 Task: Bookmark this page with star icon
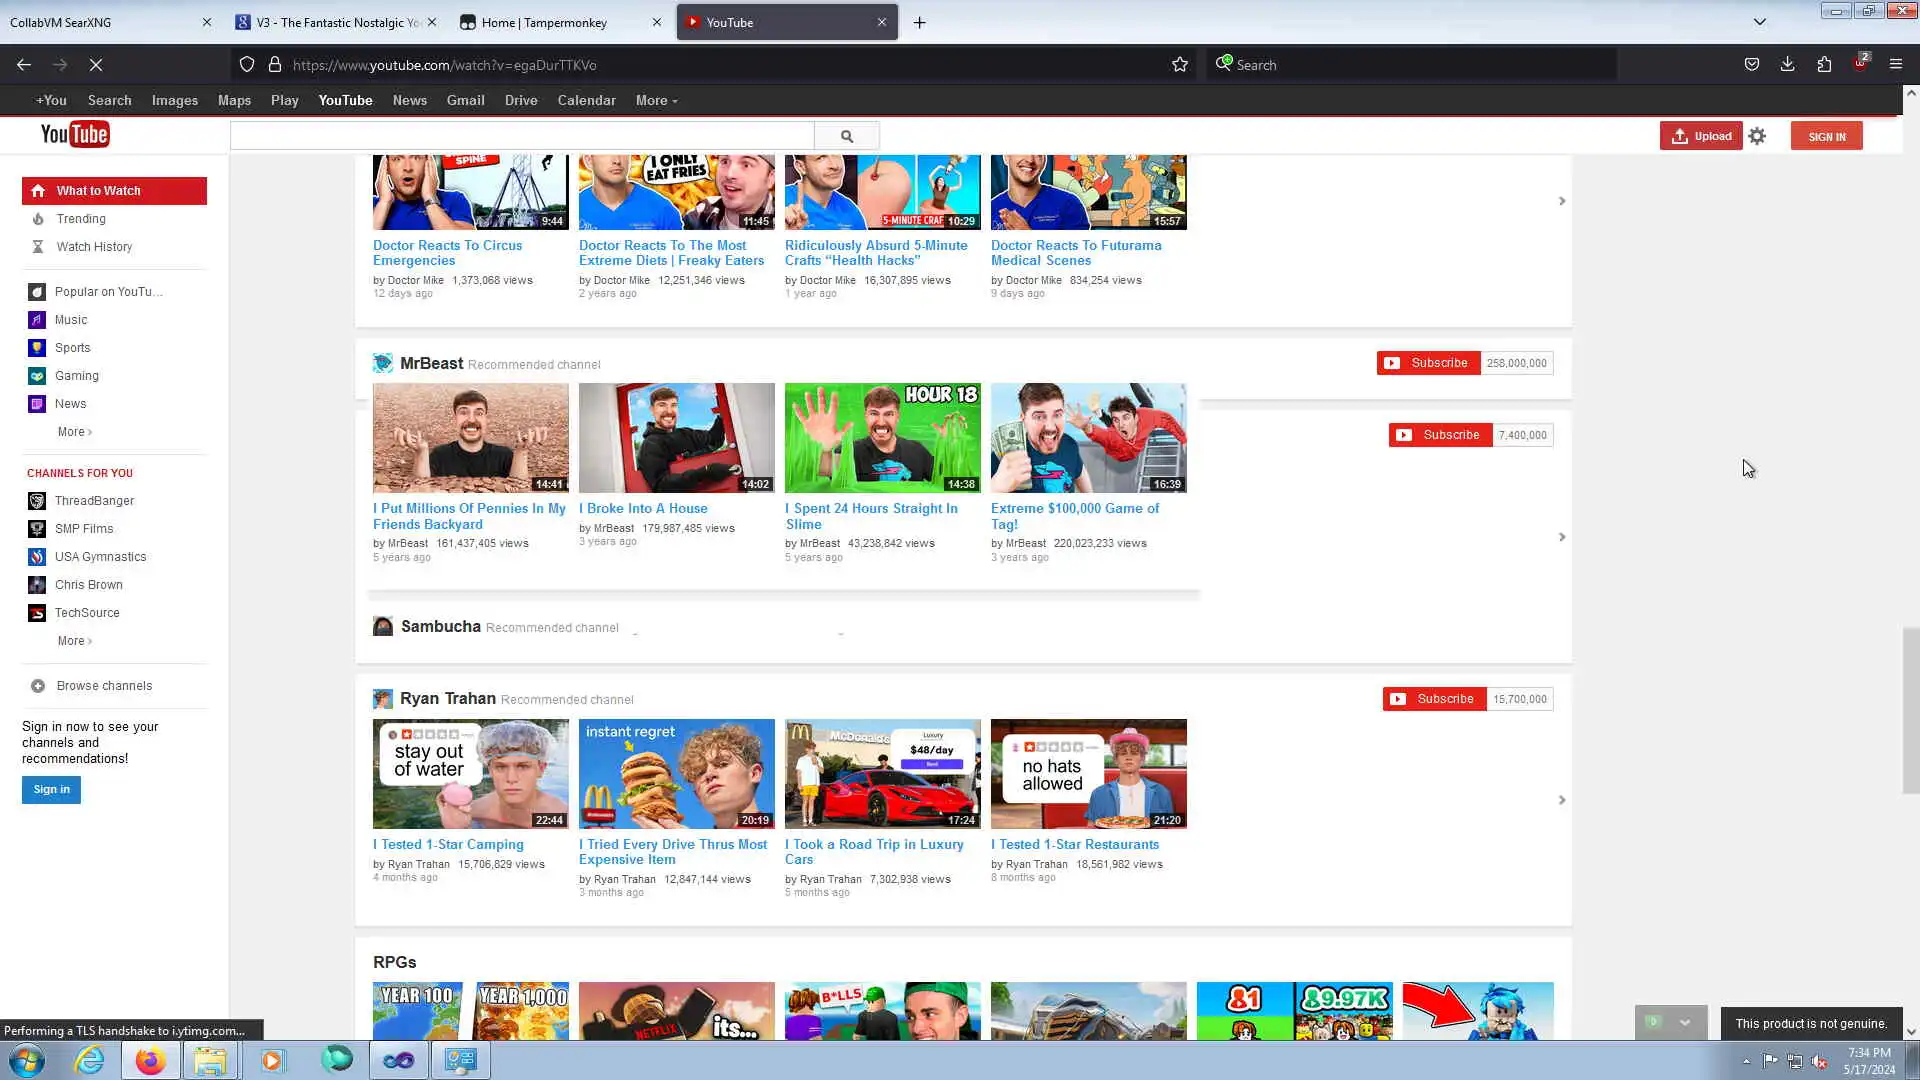[1180, 65]
